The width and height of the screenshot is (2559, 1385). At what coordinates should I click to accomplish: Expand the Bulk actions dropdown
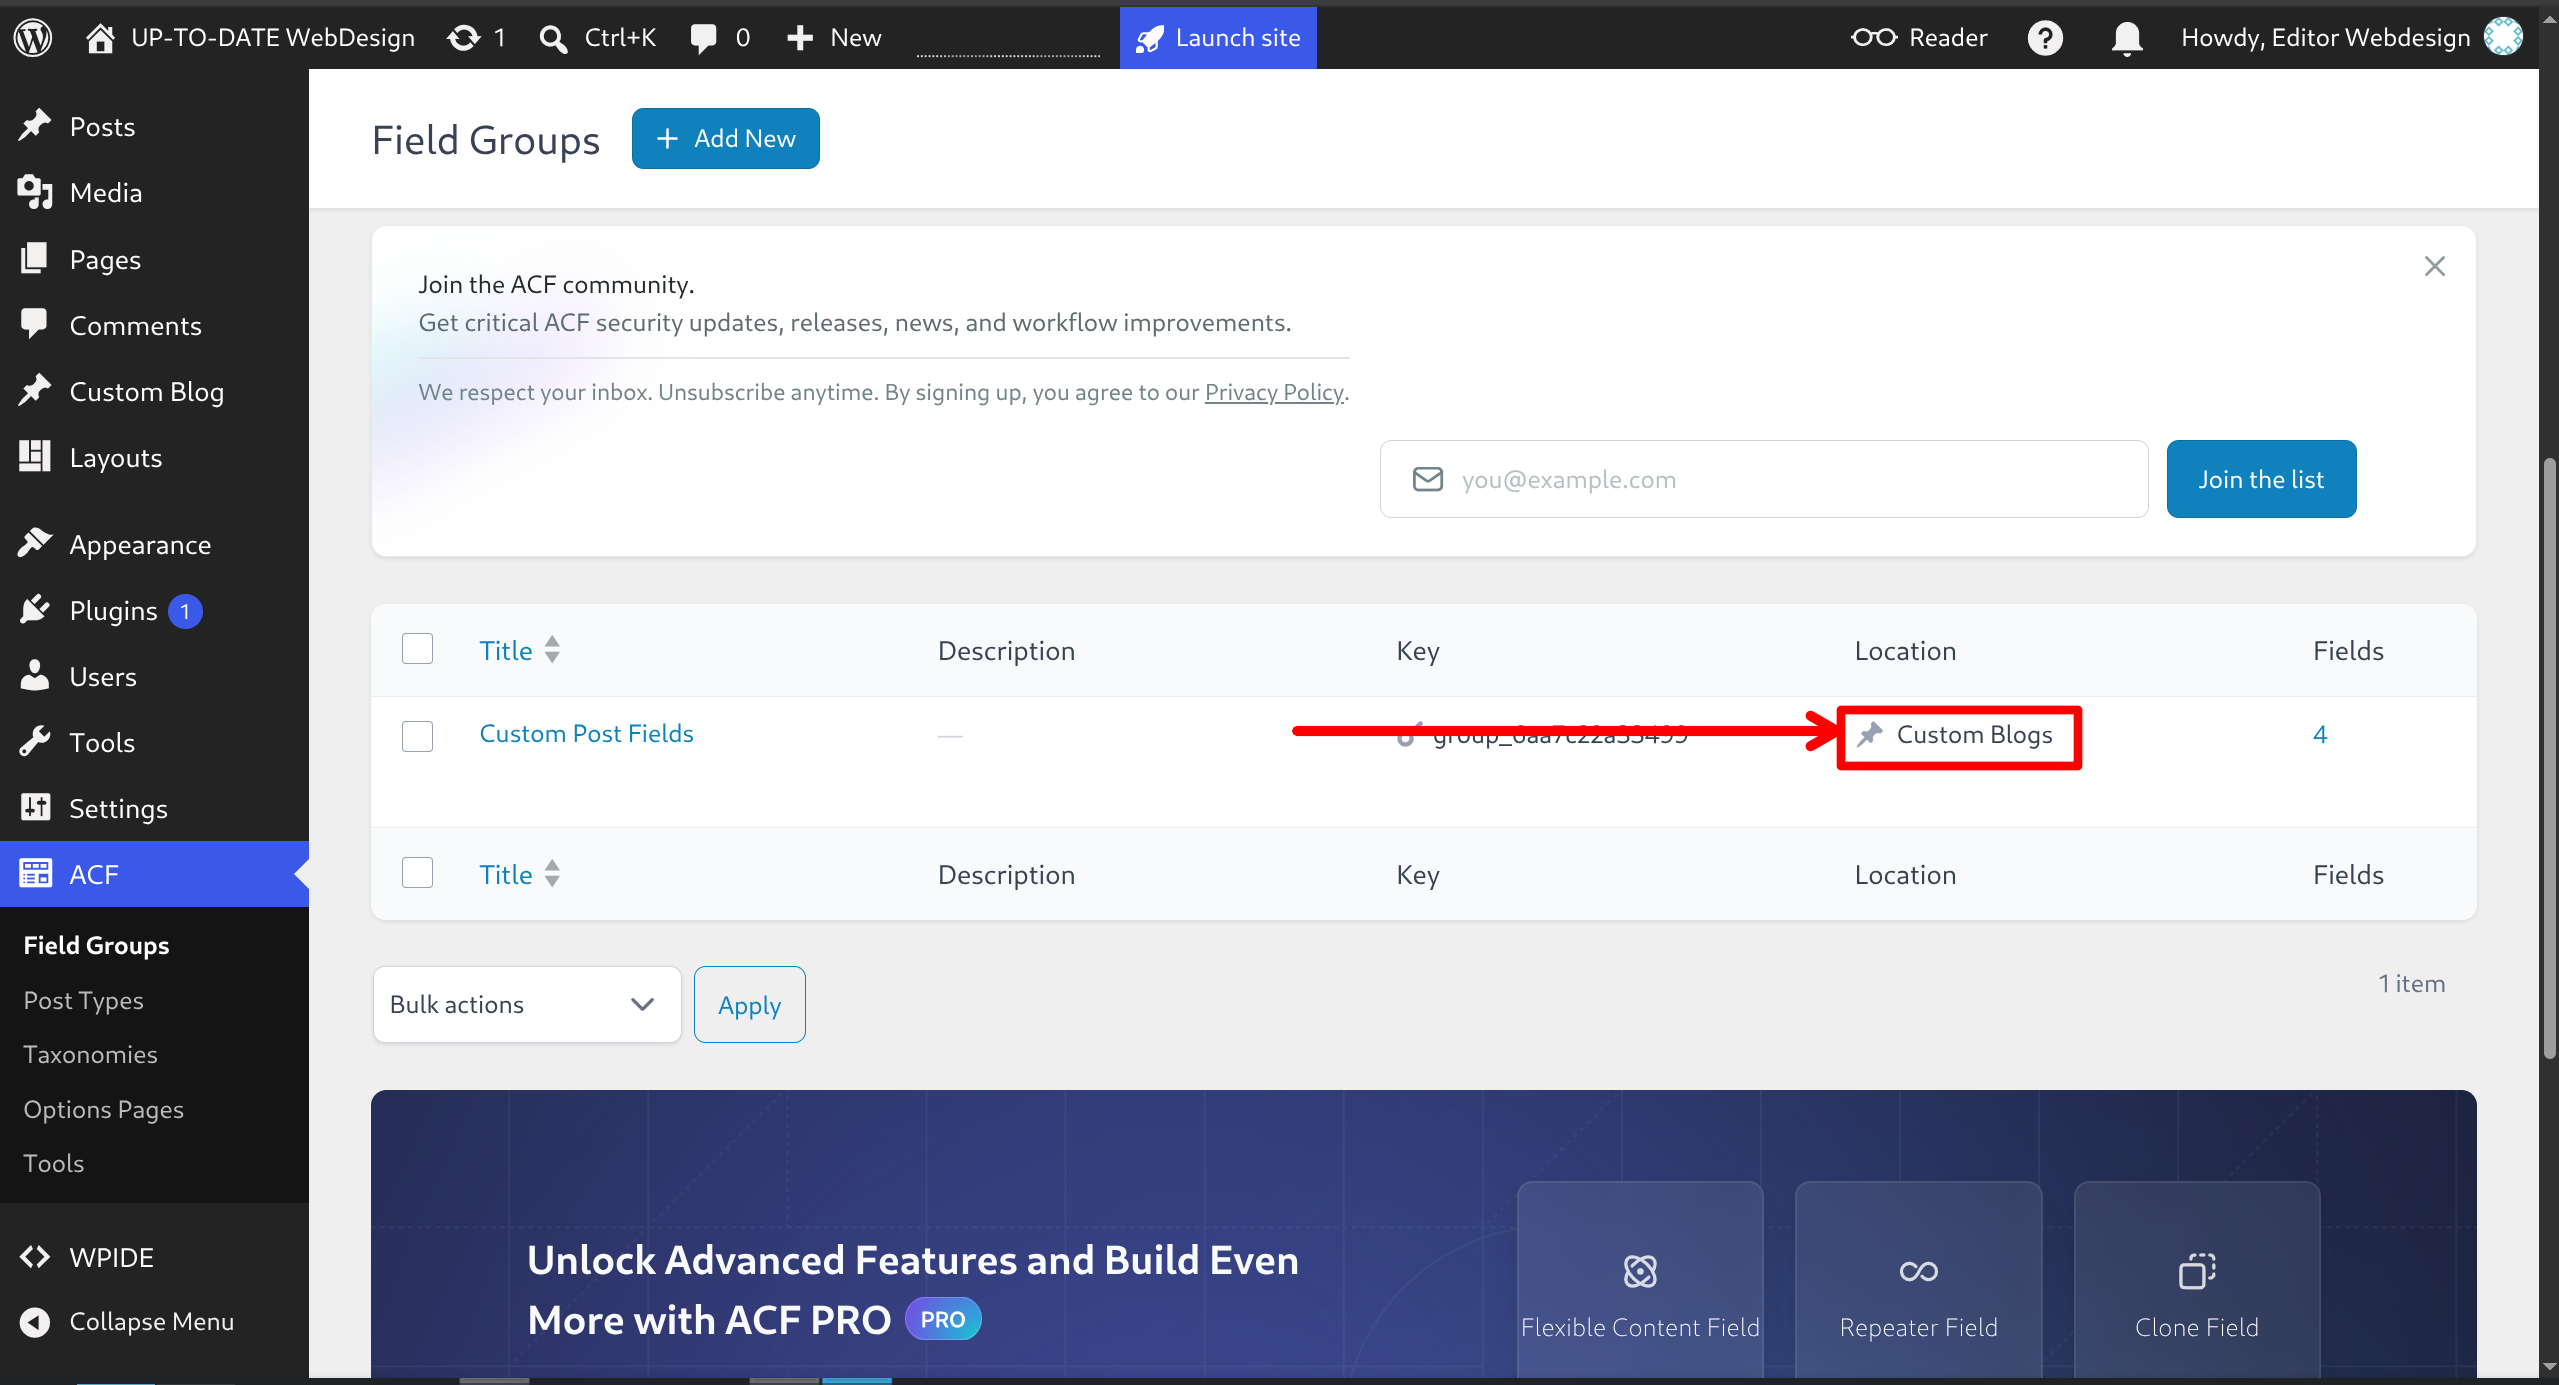527,1004
